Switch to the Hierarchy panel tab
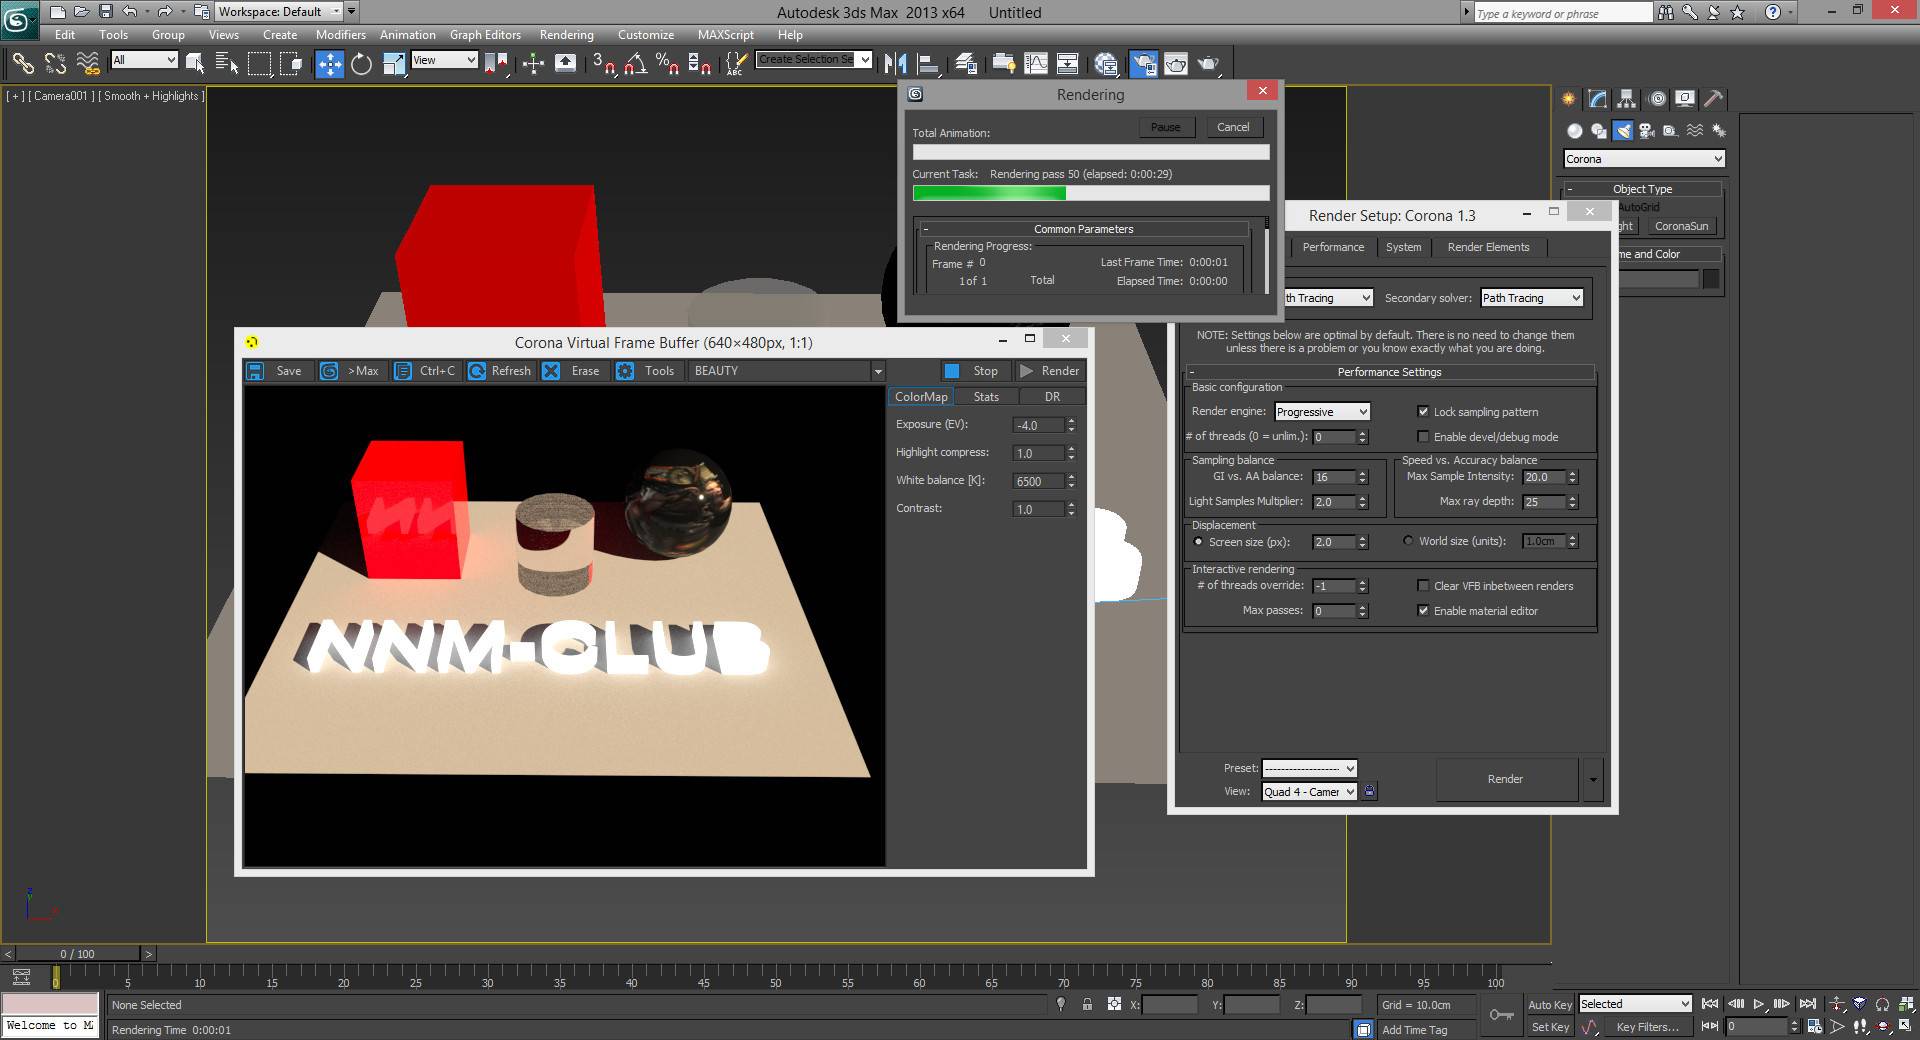Screen dimensions: 1920x1040 (x=1626, y=99)
